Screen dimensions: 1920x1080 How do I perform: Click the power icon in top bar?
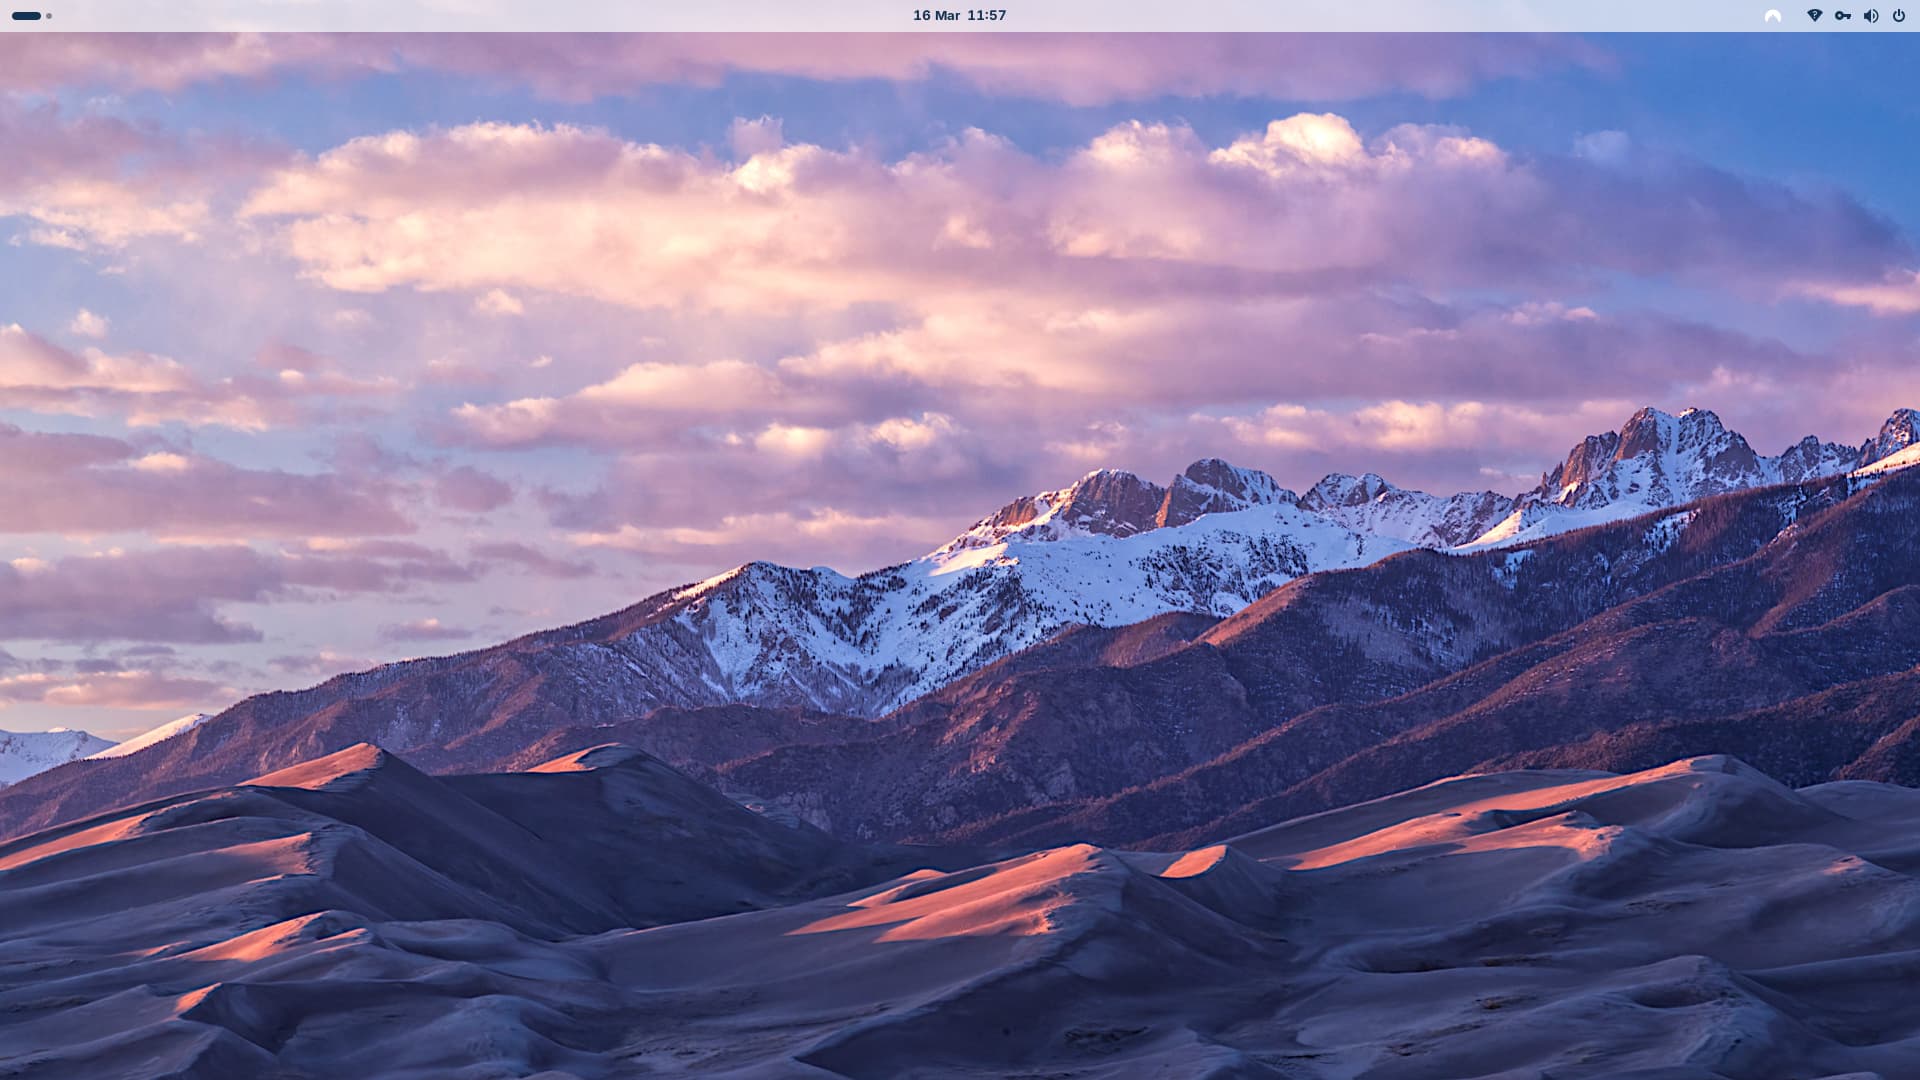1898,16
